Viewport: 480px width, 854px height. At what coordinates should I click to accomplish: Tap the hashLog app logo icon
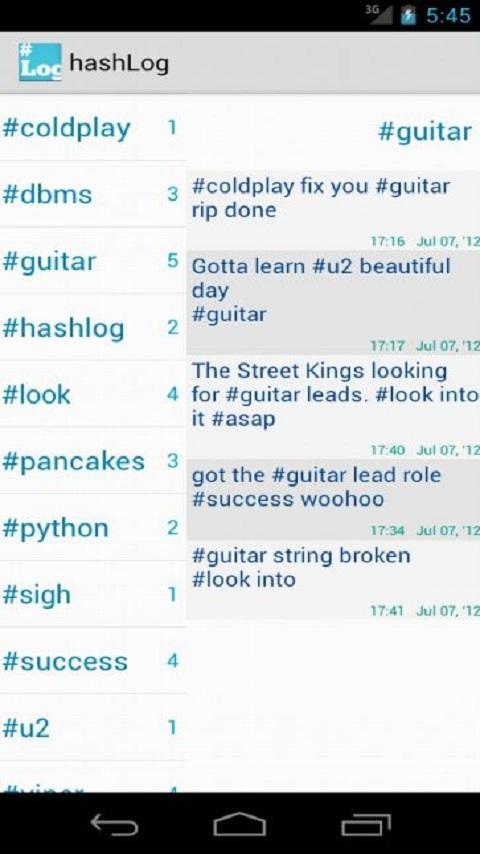click(40, 62)
